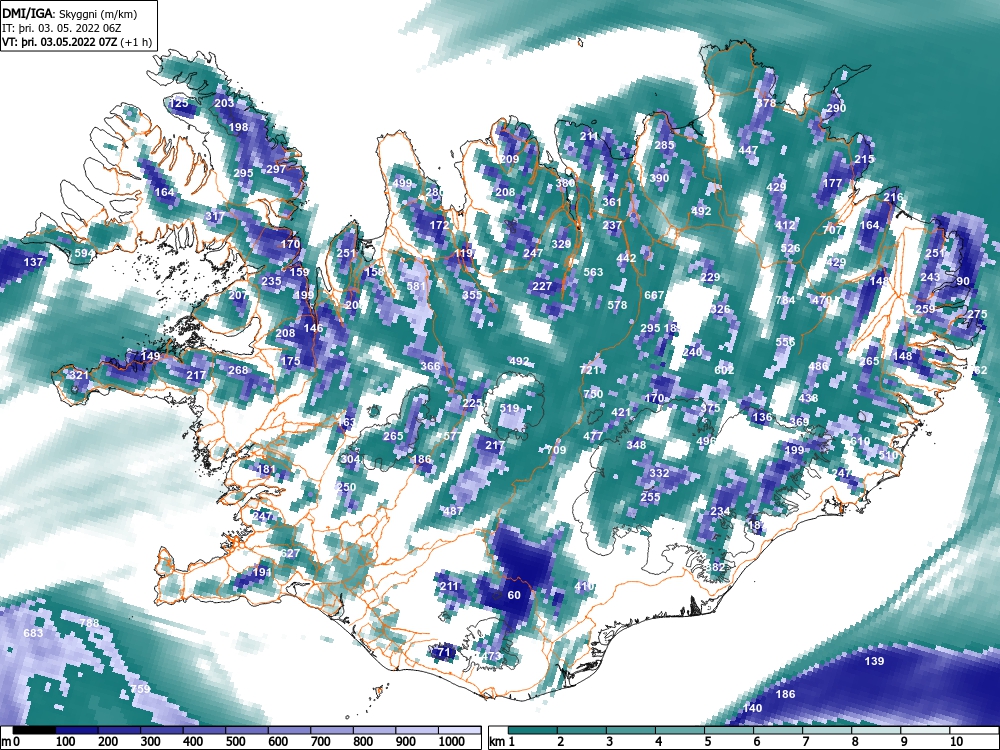This screenshot has width=1000, height=750.
Task: Click the map value '317'
Action: tap(215, 216)
